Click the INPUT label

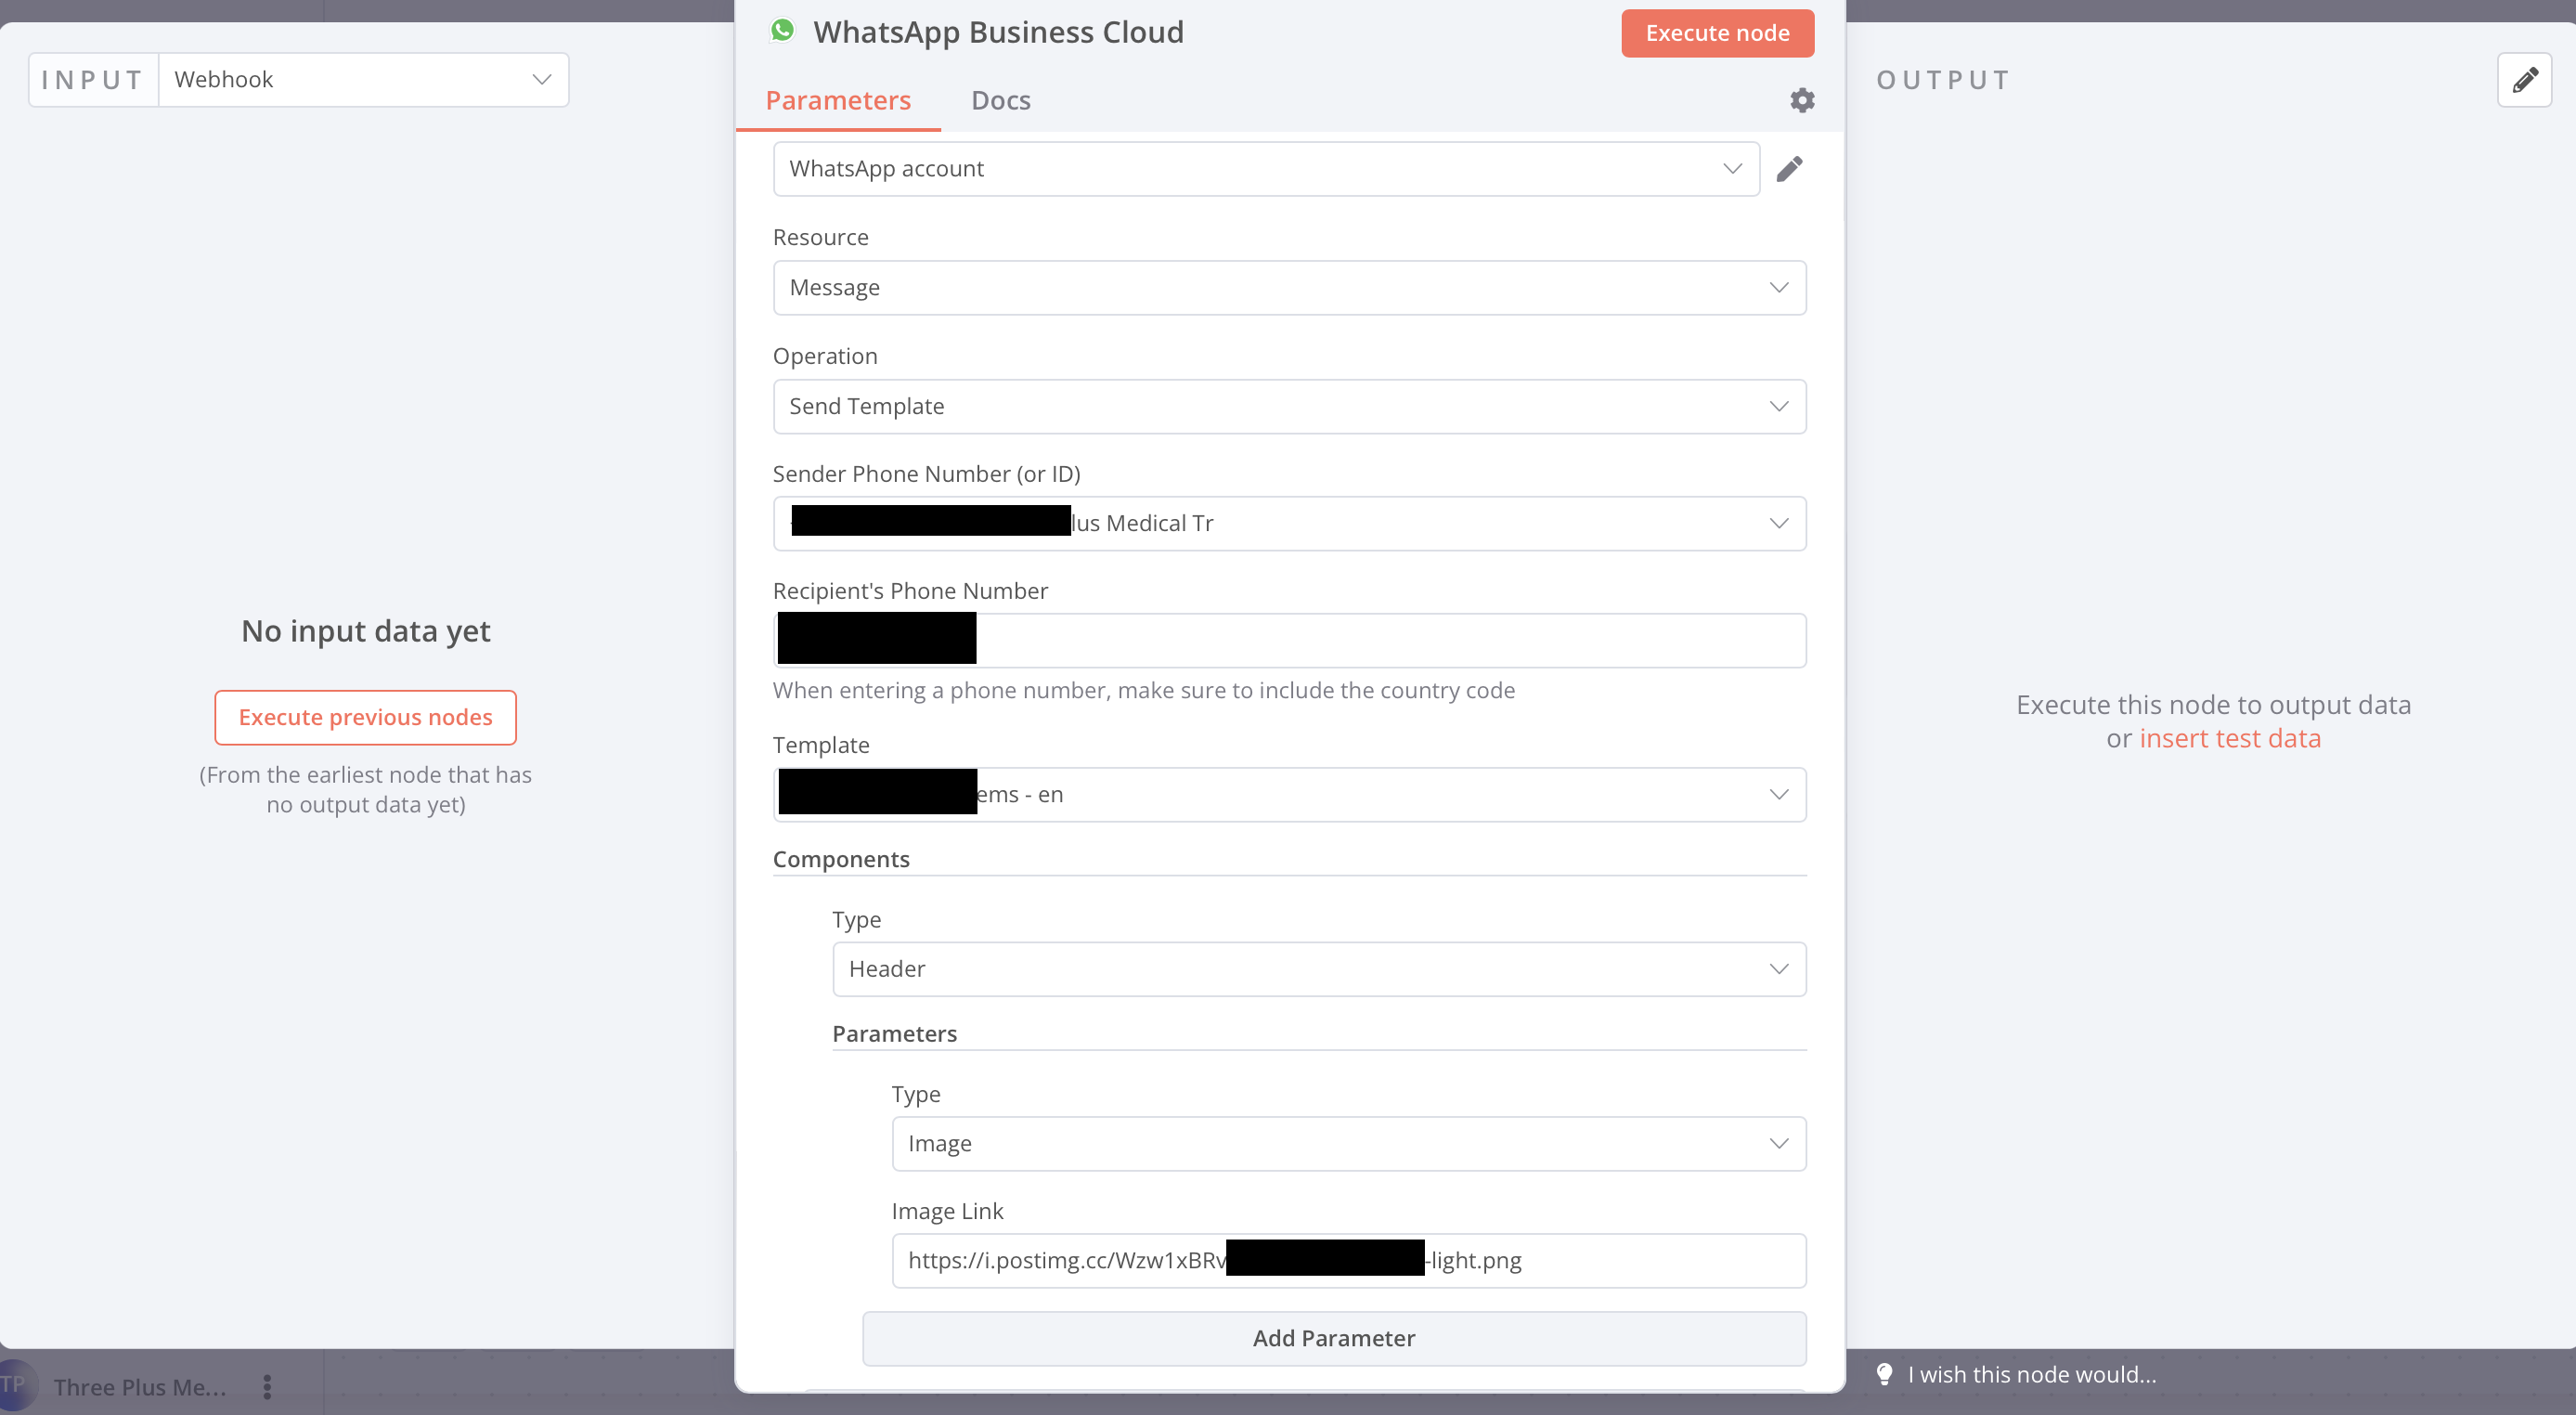93,80
